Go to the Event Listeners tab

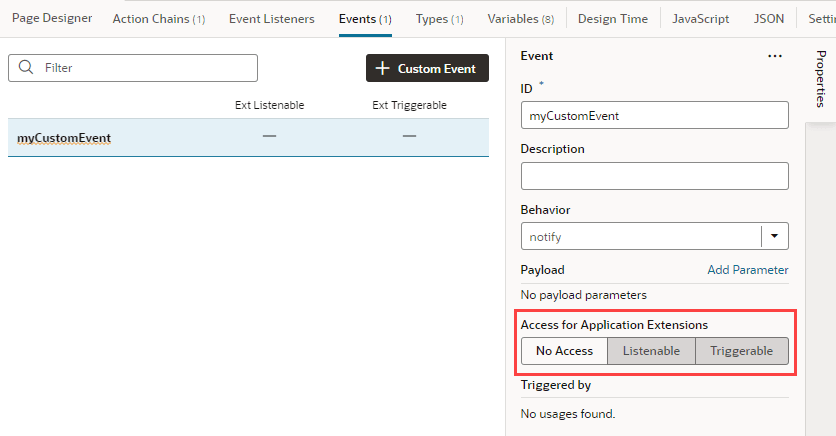tap(271, 19)
